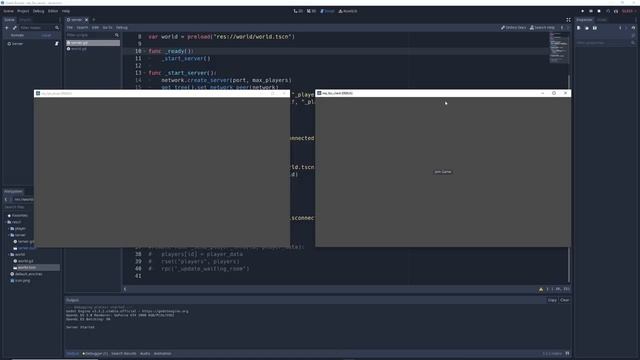Click Join Game button in client window
The width and height of the screenshot is (640, 360).
click(442, 172)
